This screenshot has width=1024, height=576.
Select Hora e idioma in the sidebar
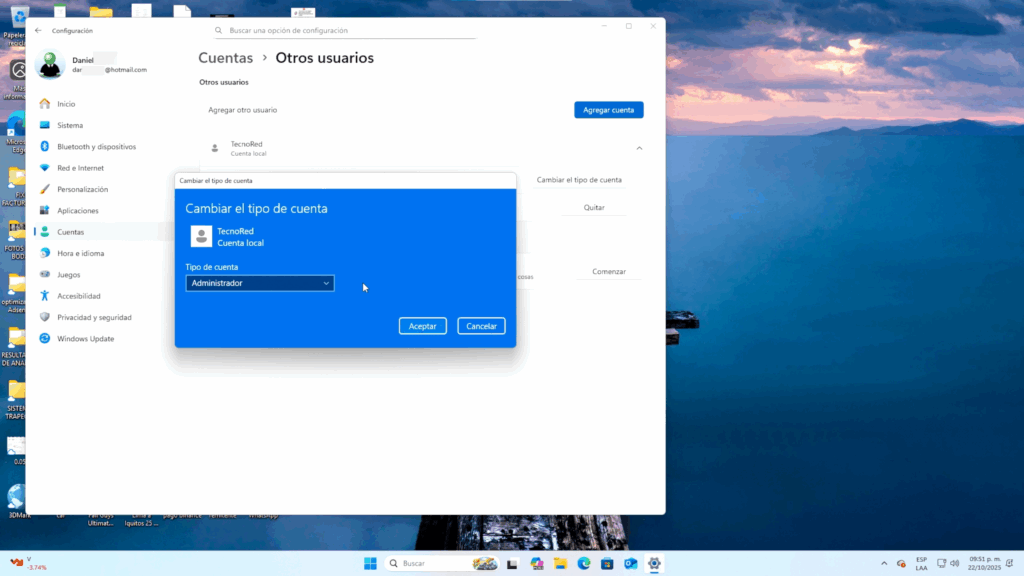click(x=80, y=254)
